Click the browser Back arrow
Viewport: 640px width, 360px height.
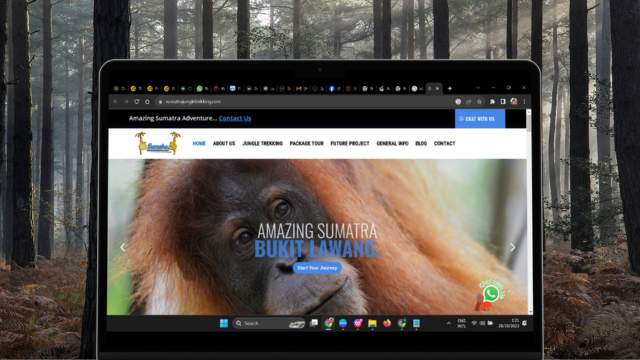(116, 102)
